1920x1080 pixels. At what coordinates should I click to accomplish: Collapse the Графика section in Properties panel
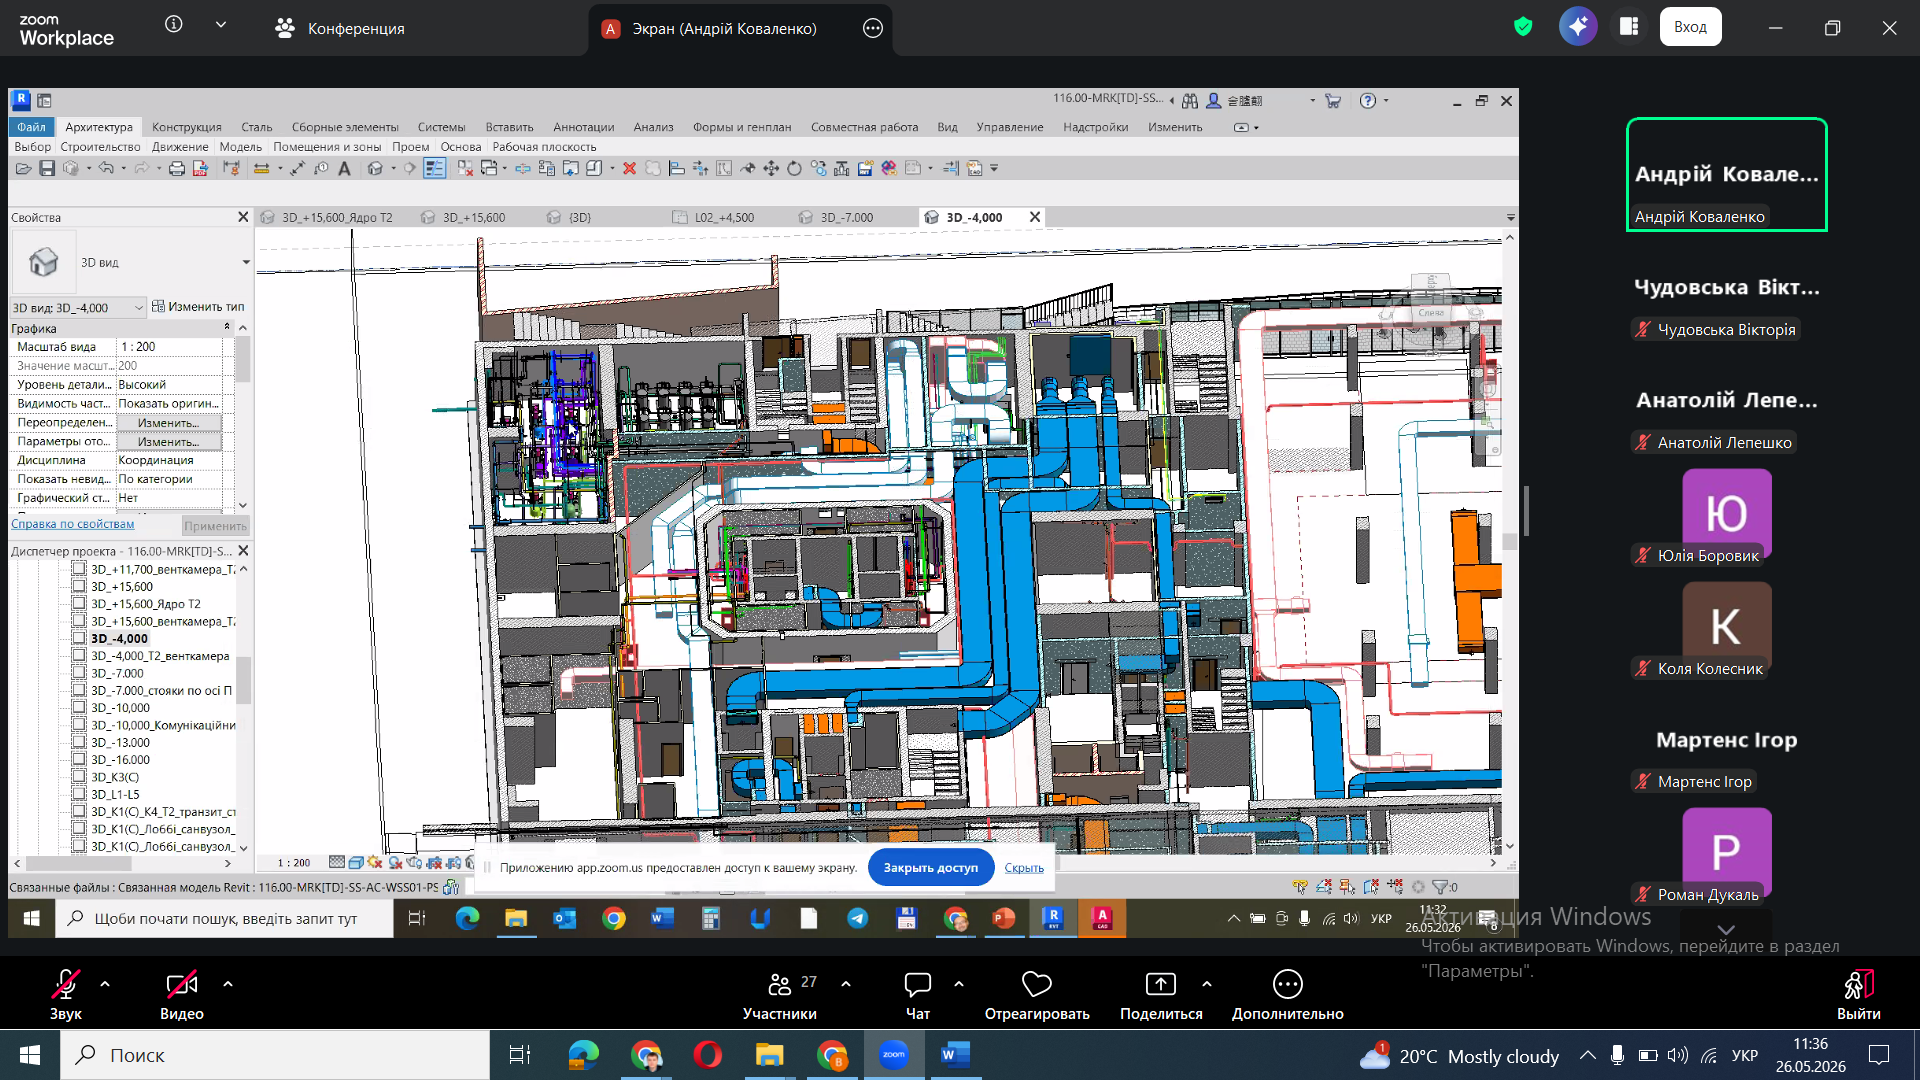tap(227, 328)
